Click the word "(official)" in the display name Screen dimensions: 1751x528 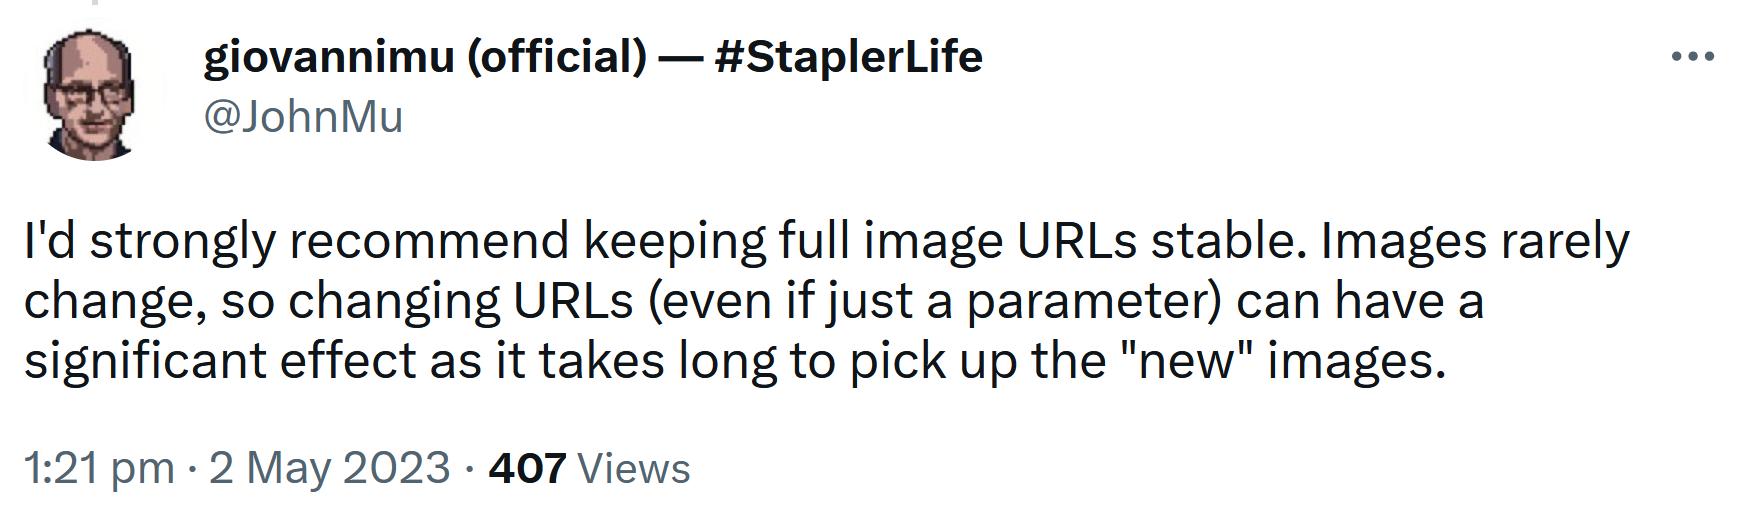[557, 56]
